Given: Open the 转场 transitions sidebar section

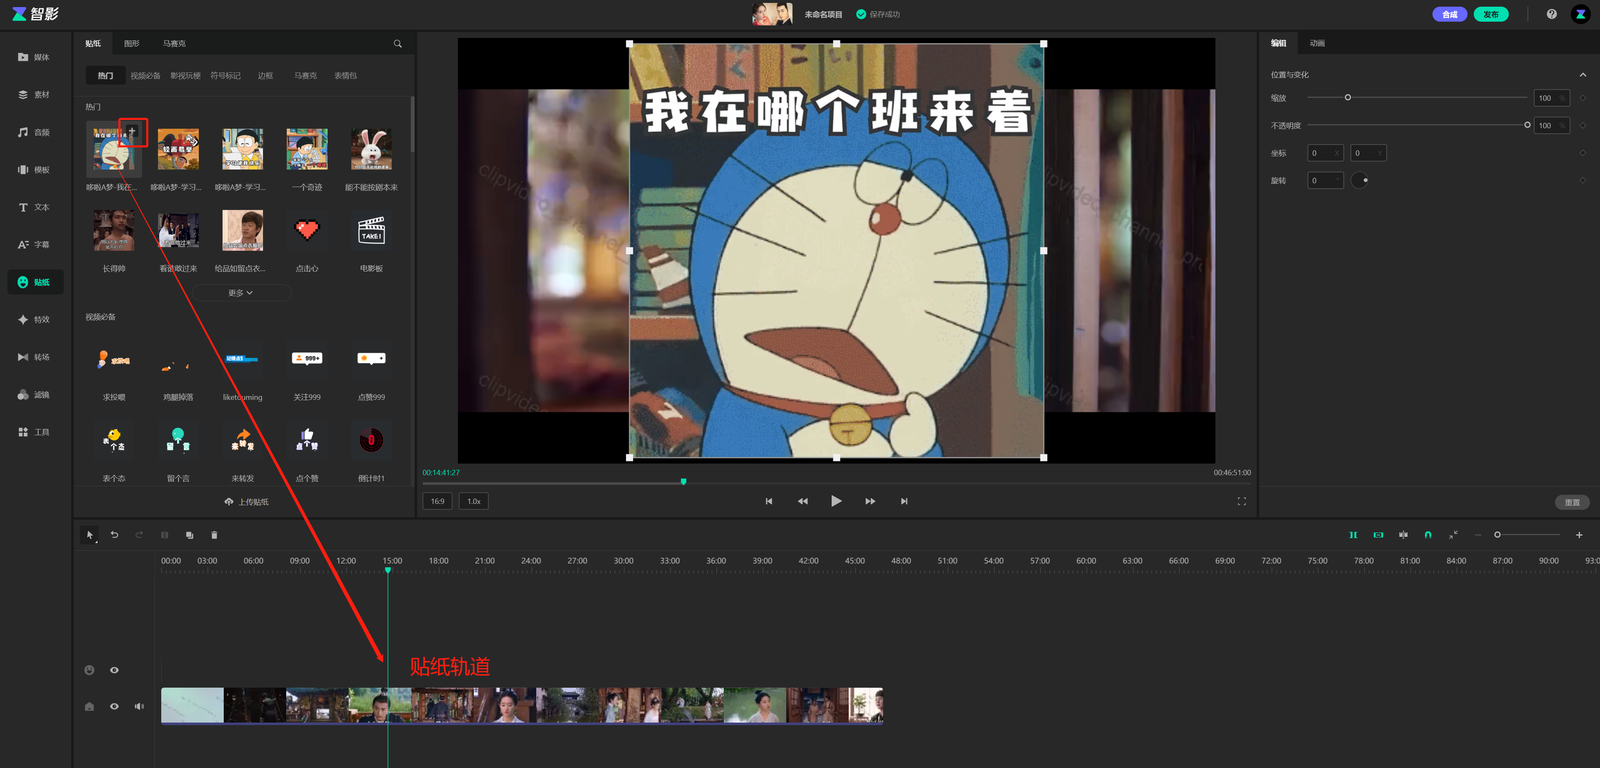Looking at the screenshot, I should tap(34, 357).
